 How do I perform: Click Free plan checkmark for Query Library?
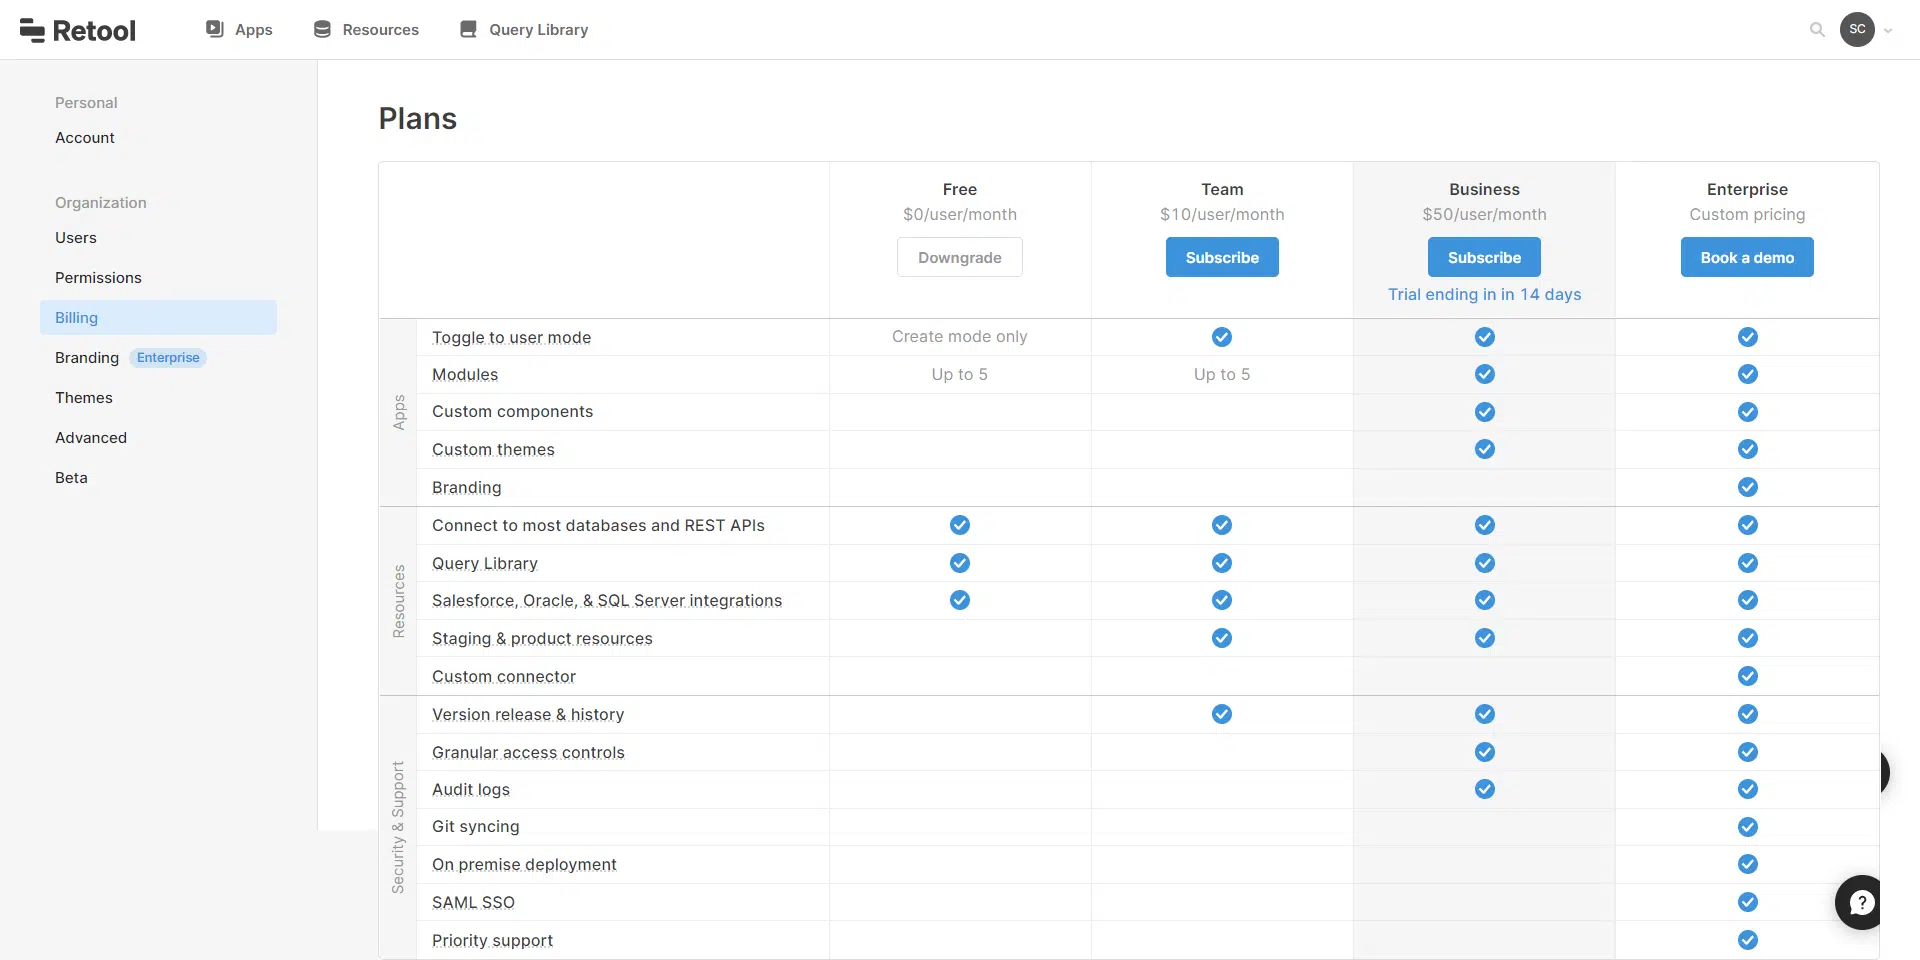click(x=959, y=563)
